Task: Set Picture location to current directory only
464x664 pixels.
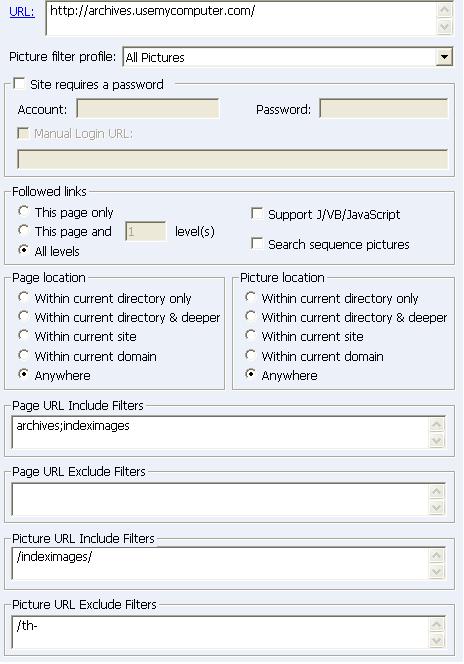Action: pyautogui.click(x=251, y=298)
